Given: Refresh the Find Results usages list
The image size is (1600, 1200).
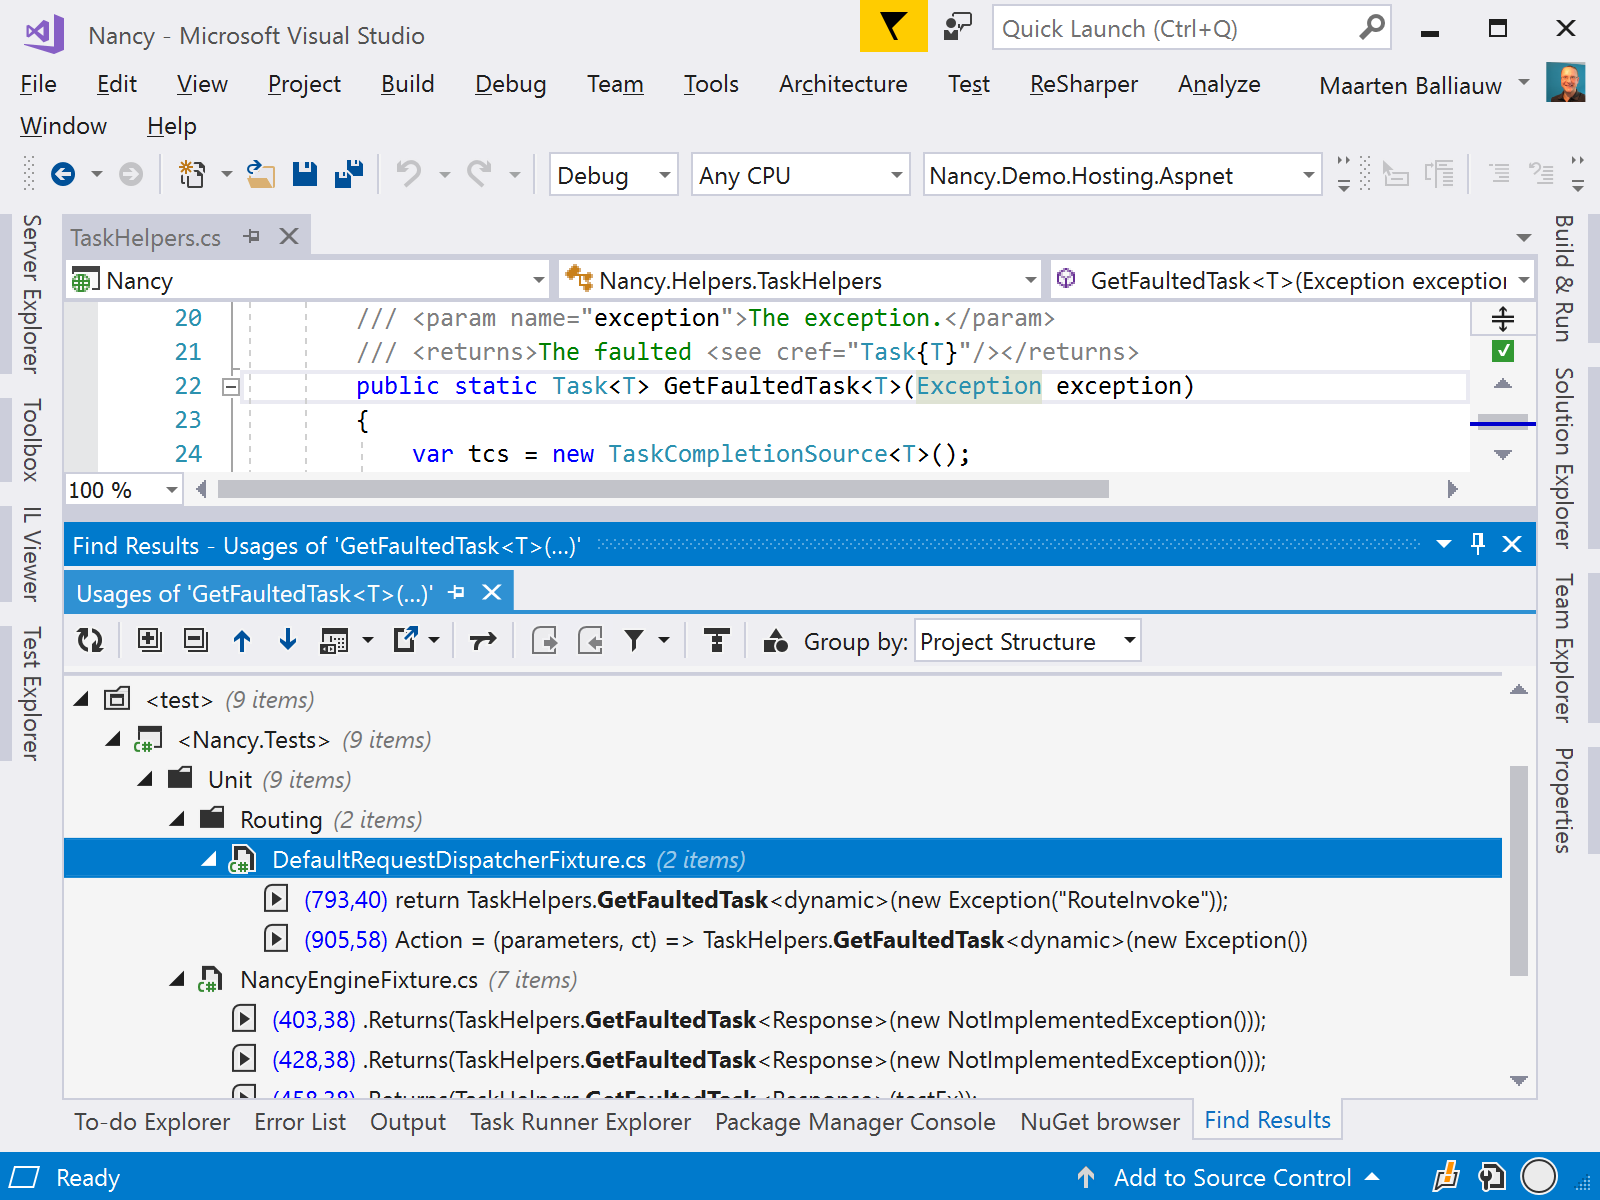Looking at the screenshot, I should coord(90,641).
